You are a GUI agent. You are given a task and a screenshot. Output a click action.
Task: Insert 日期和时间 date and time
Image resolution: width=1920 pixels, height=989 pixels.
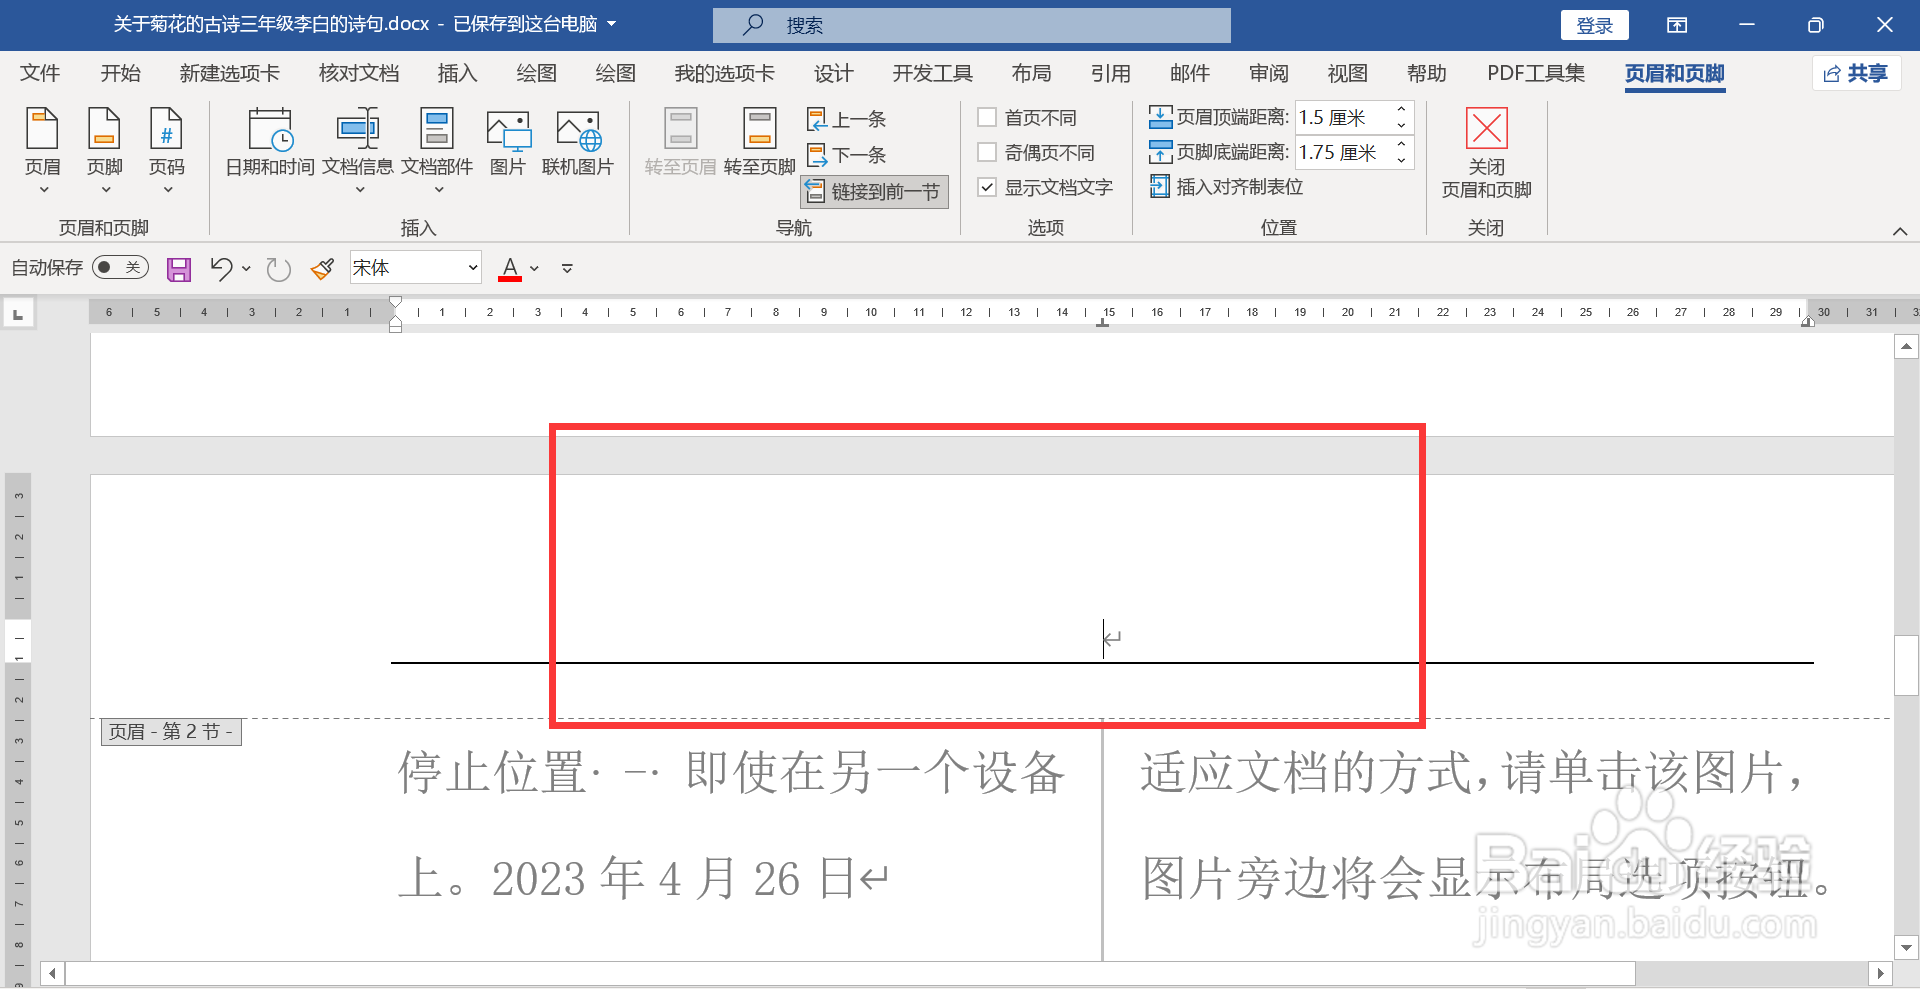point(270,142)
